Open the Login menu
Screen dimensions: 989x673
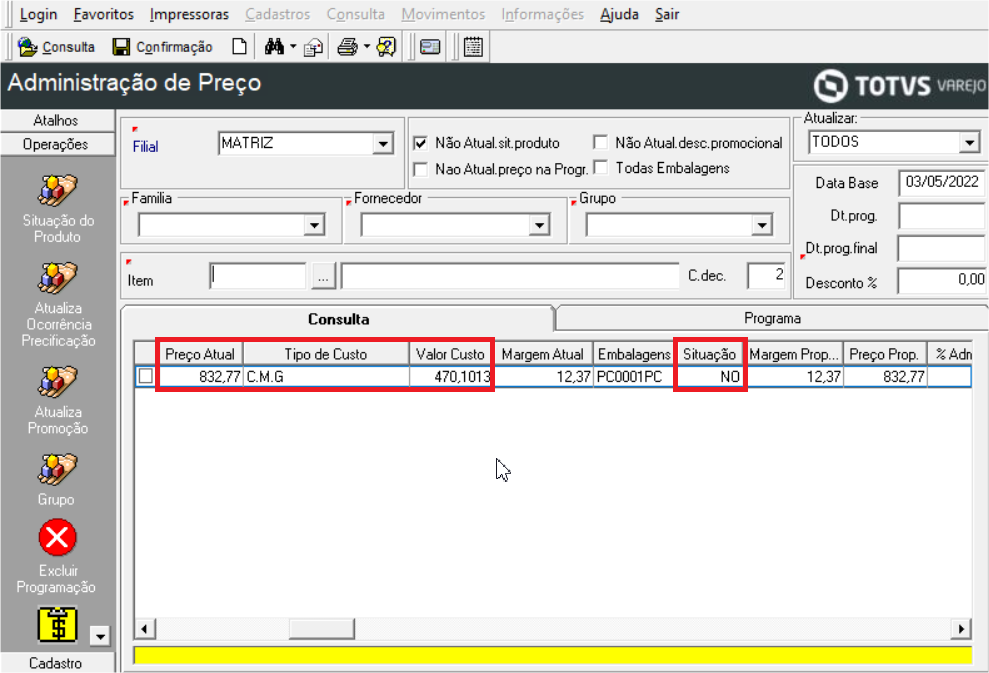pos(38,15)
